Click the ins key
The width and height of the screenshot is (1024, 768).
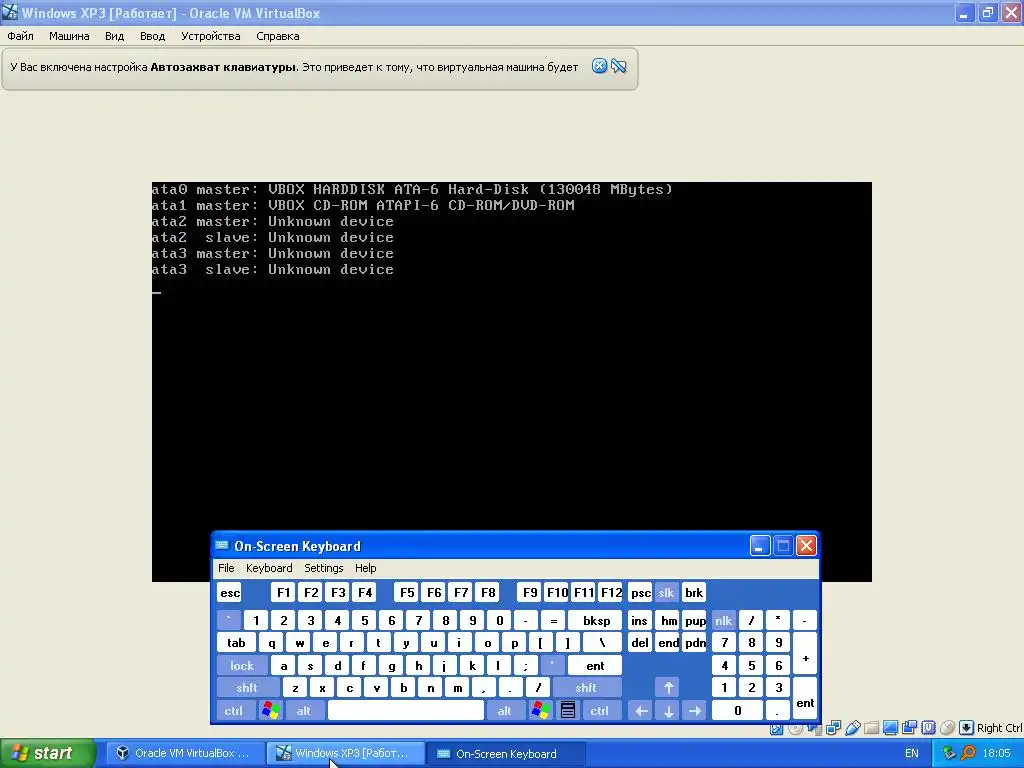(x=639, y=620)
